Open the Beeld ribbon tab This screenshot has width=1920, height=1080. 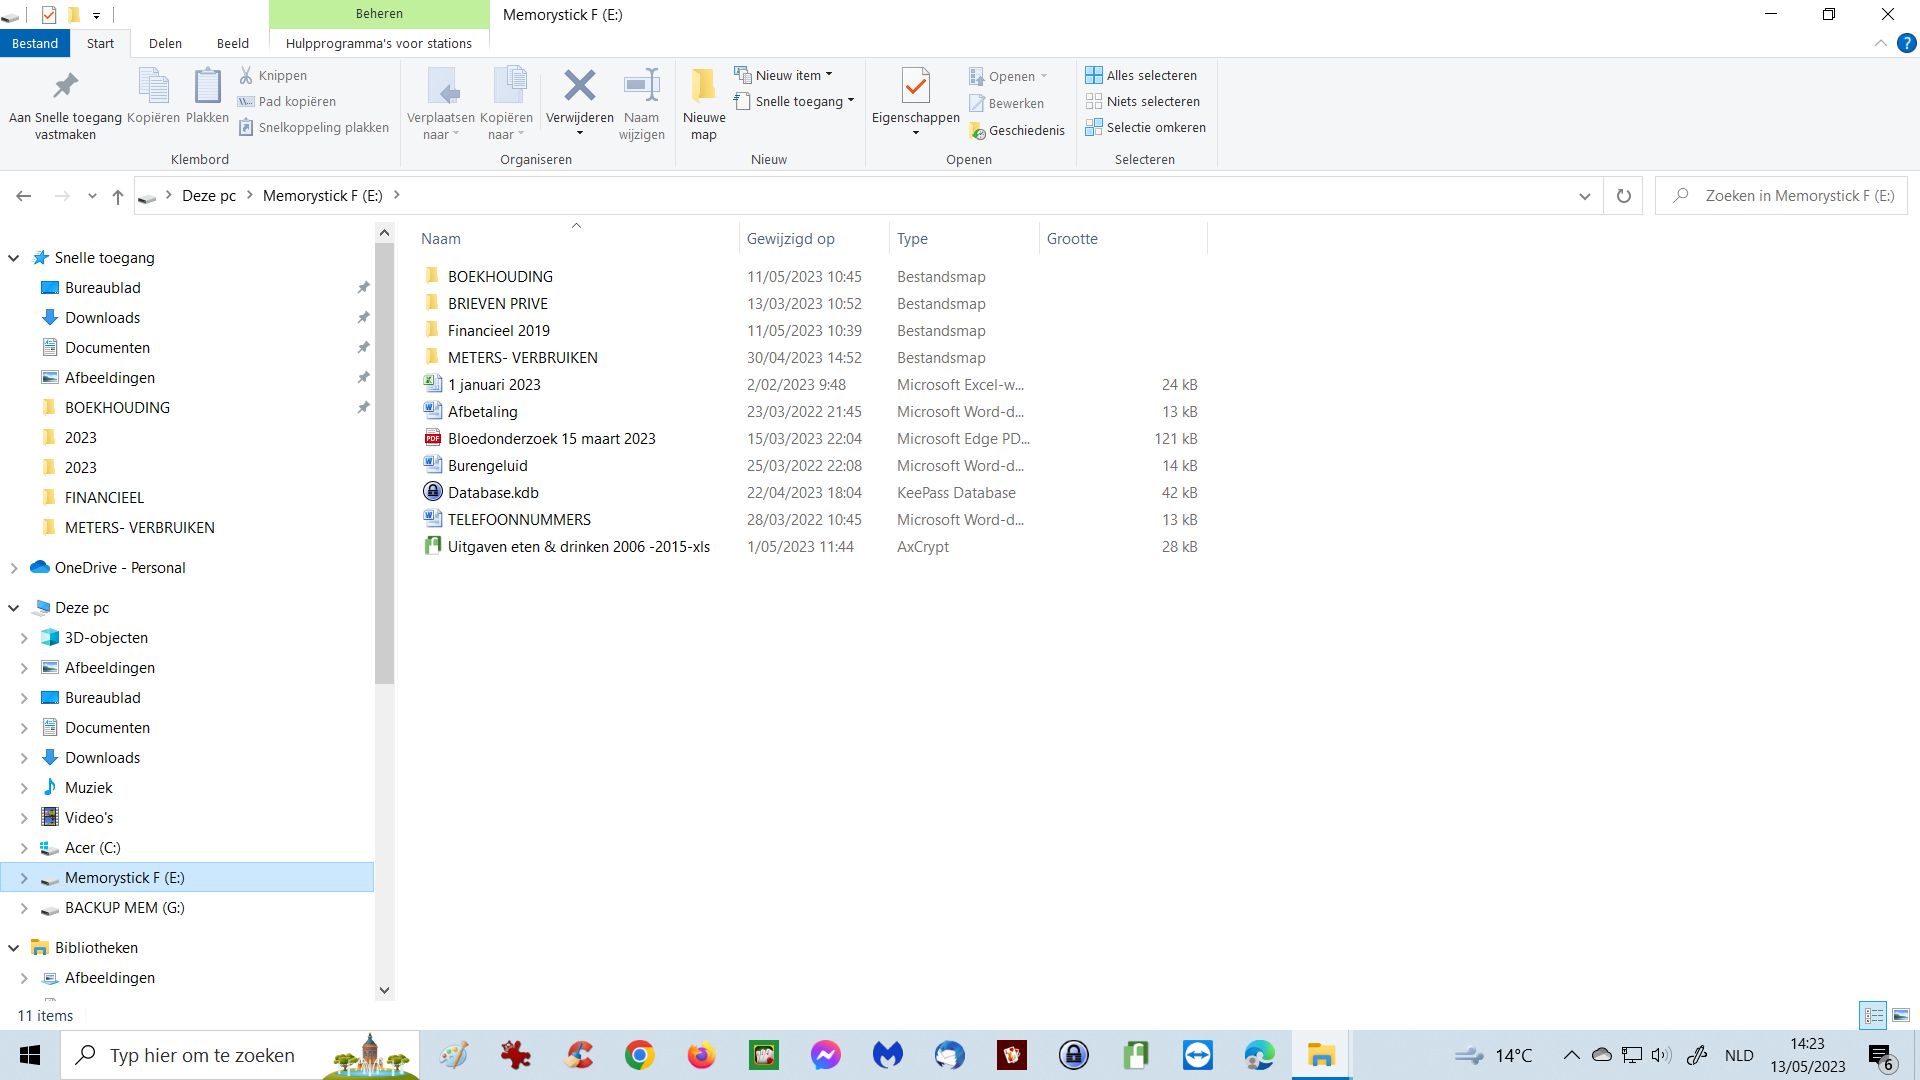(232, 44)
